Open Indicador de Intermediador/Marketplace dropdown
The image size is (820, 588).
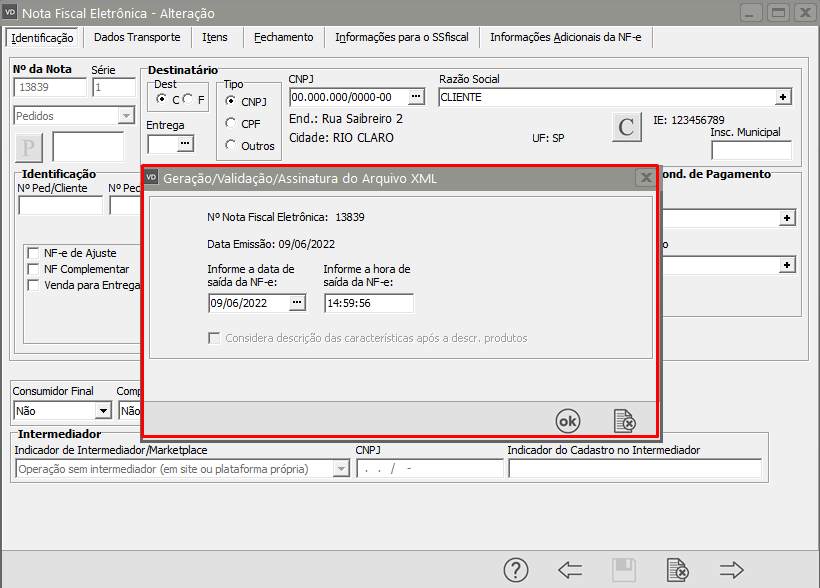(x=340, y=469)
